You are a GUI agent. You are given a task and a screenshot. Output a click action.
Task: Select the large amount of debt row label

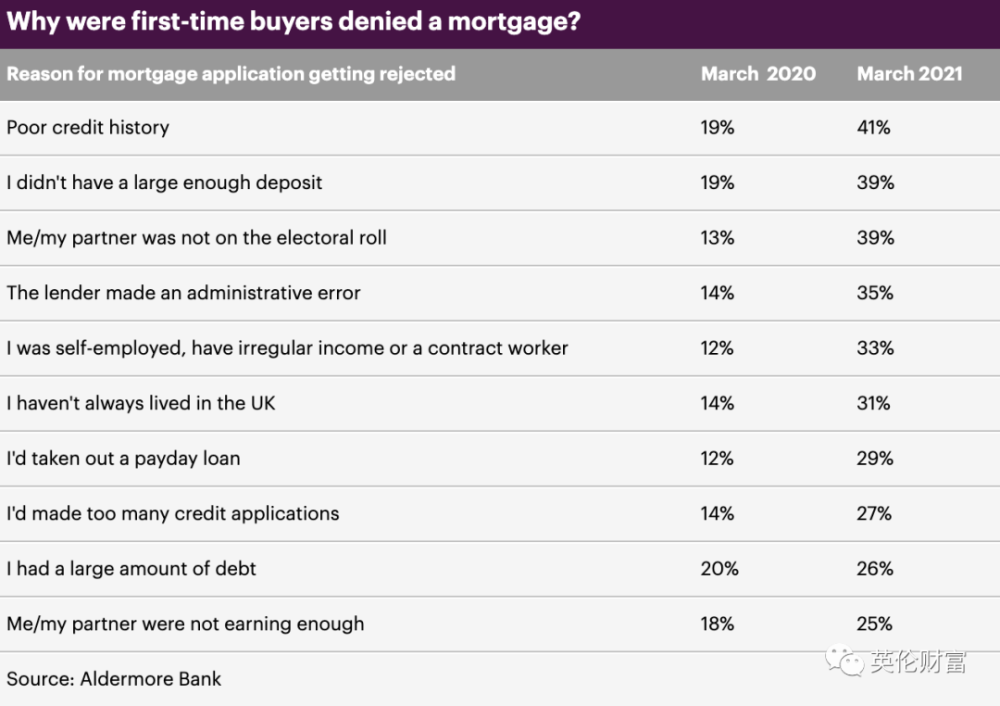tap(131, 568)
